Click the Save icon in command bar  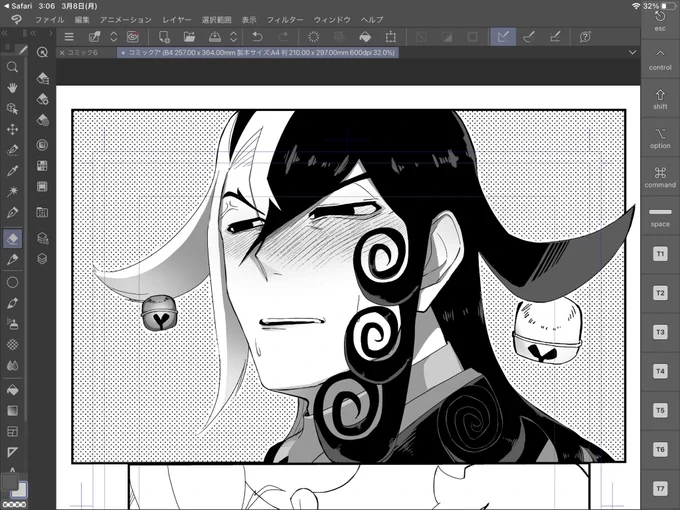[x=215, y=37]
